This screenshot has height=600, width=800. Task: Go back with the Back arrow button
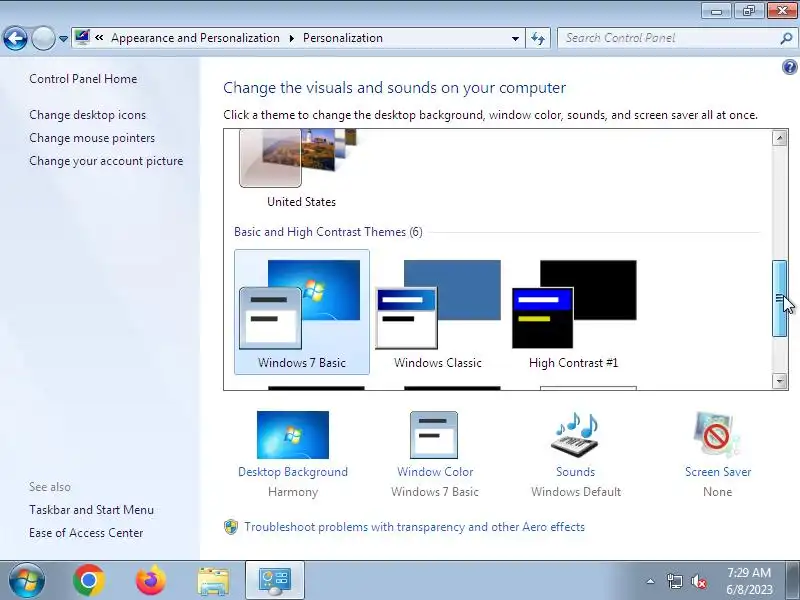pyautogui.click(x=15, y=38)
